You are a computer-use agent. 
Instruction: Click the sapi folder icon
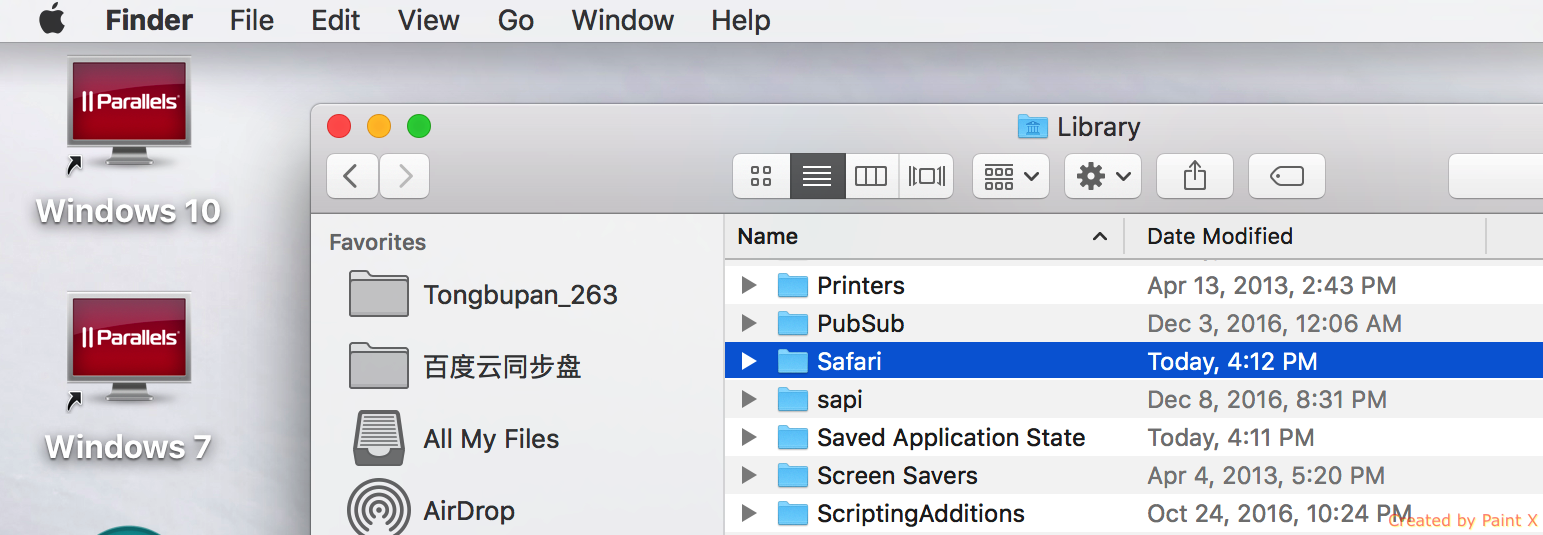[x=793, y=400]
